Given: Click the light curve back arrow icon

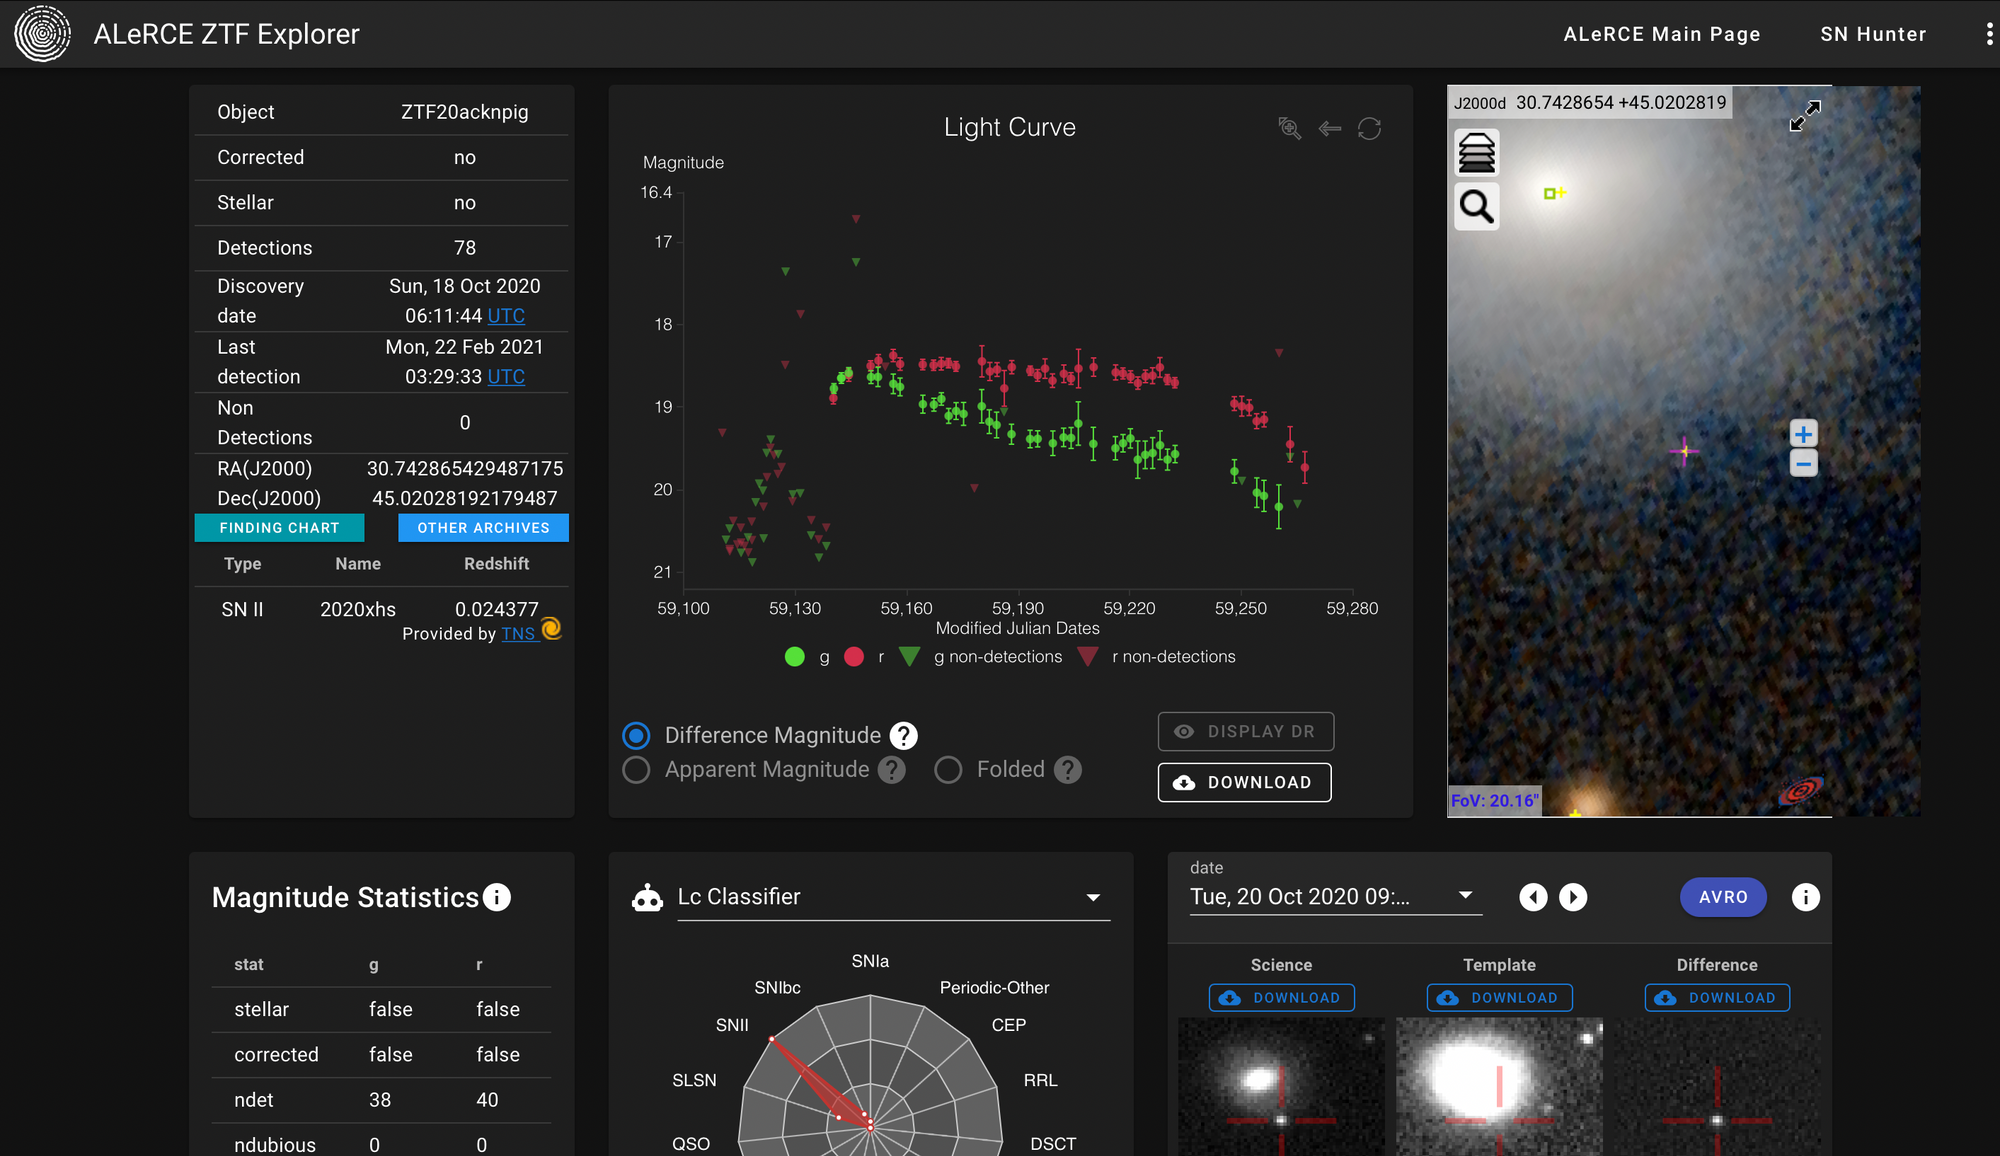Looking at the screenshot, I should coord(1329,128).
